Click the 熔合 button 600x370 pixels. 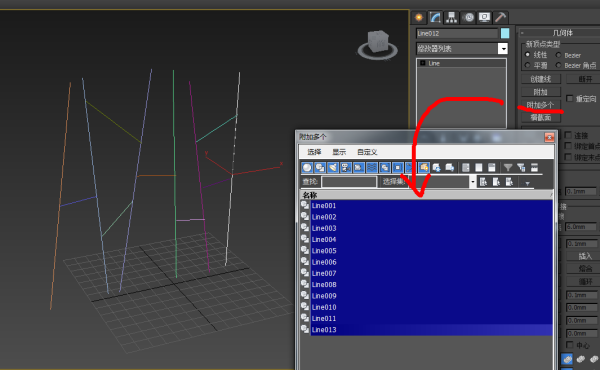[x=584, y=269]
